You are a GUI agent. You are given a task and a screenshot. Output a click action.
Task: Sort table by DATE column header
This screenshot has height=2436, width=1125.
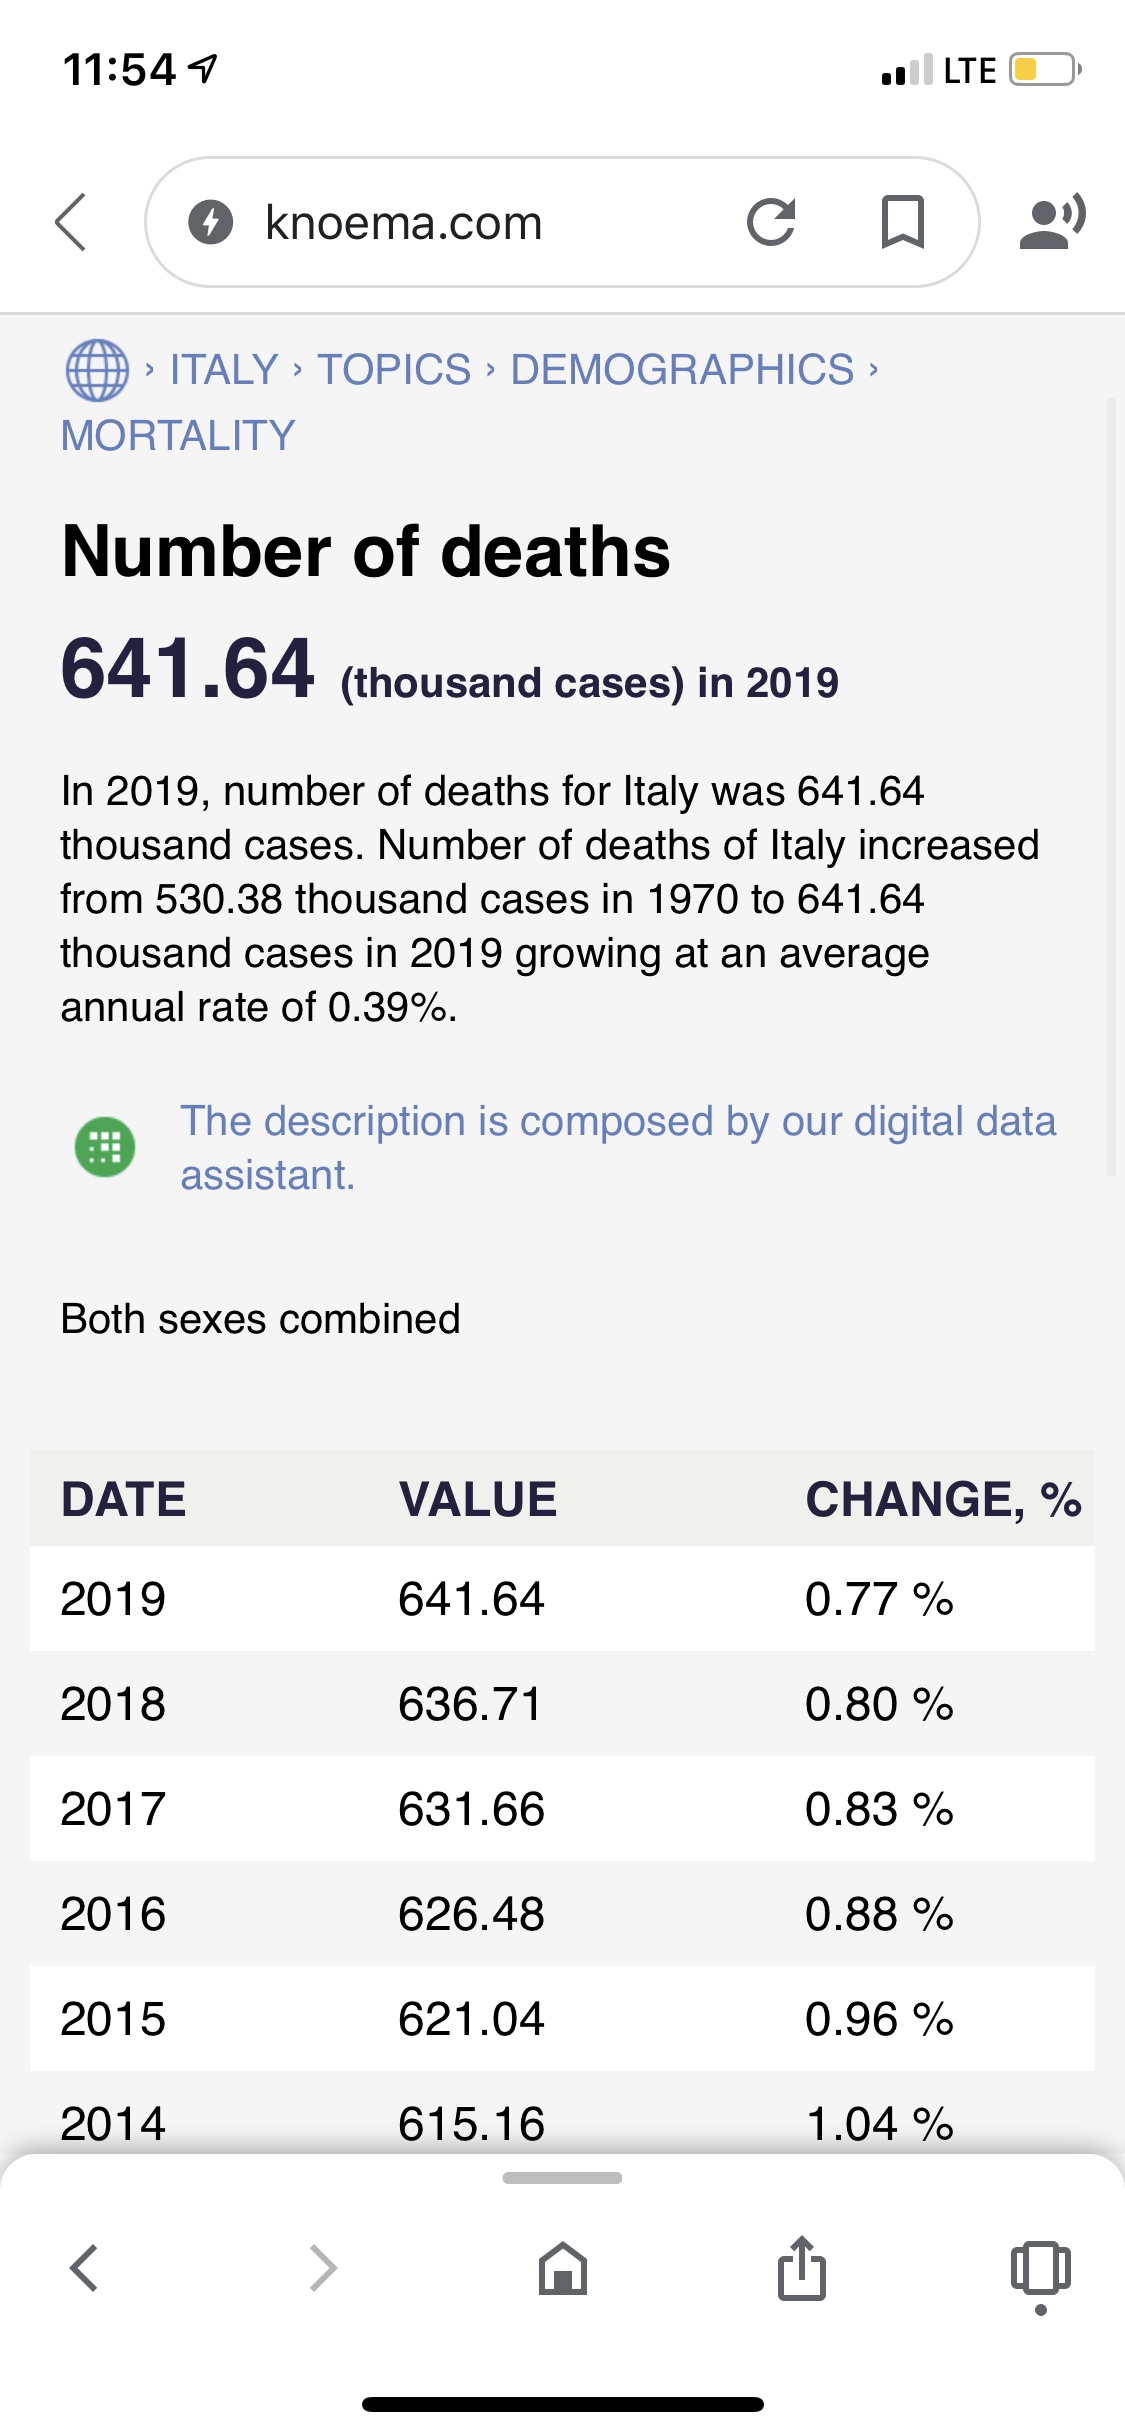tap(124, 1499)
